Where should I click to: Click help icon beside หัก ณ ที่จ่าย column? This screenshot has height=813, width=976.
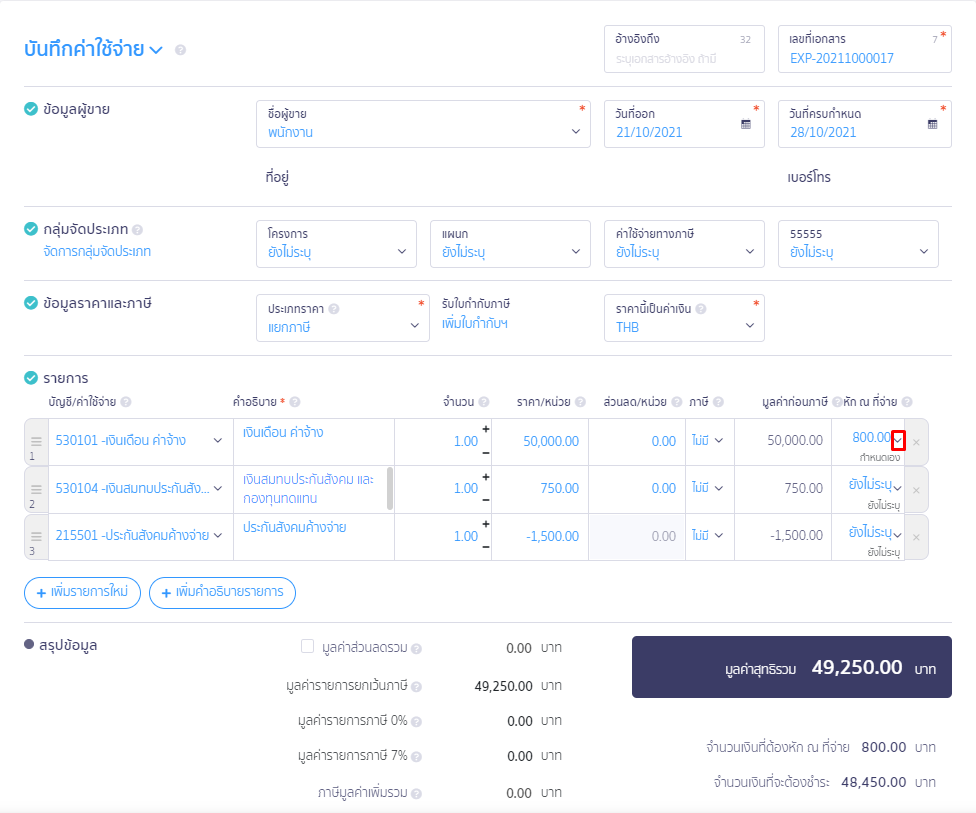[907, 402]
